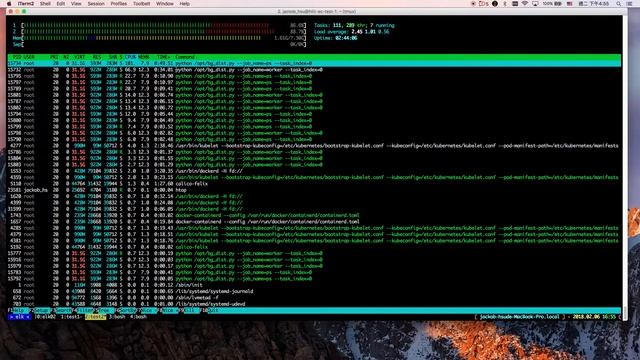The width and height of the screenshot is (640, 360).
Task: Click htop F9 Kill button
Action: point(189,311)
